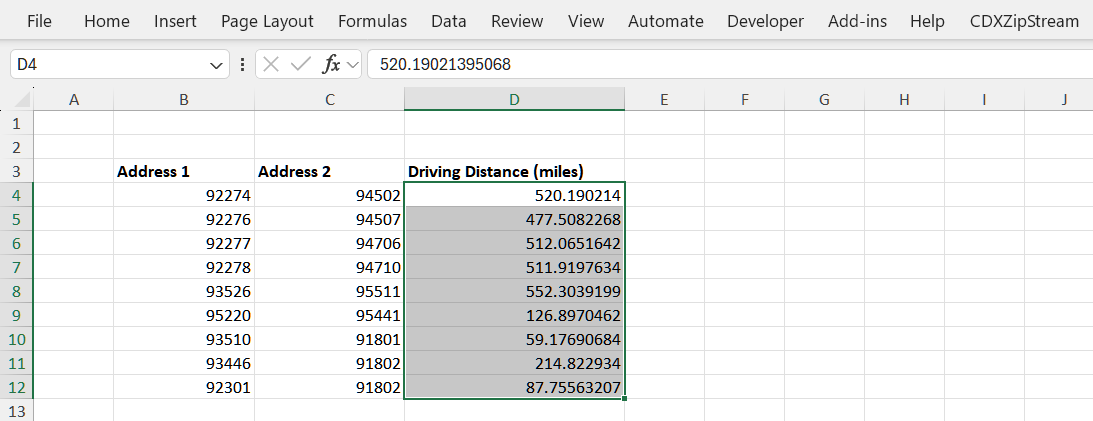This screenshot has height=421, width=1093.
Task: Select row 4 header
Action: [x=17, y=195]
